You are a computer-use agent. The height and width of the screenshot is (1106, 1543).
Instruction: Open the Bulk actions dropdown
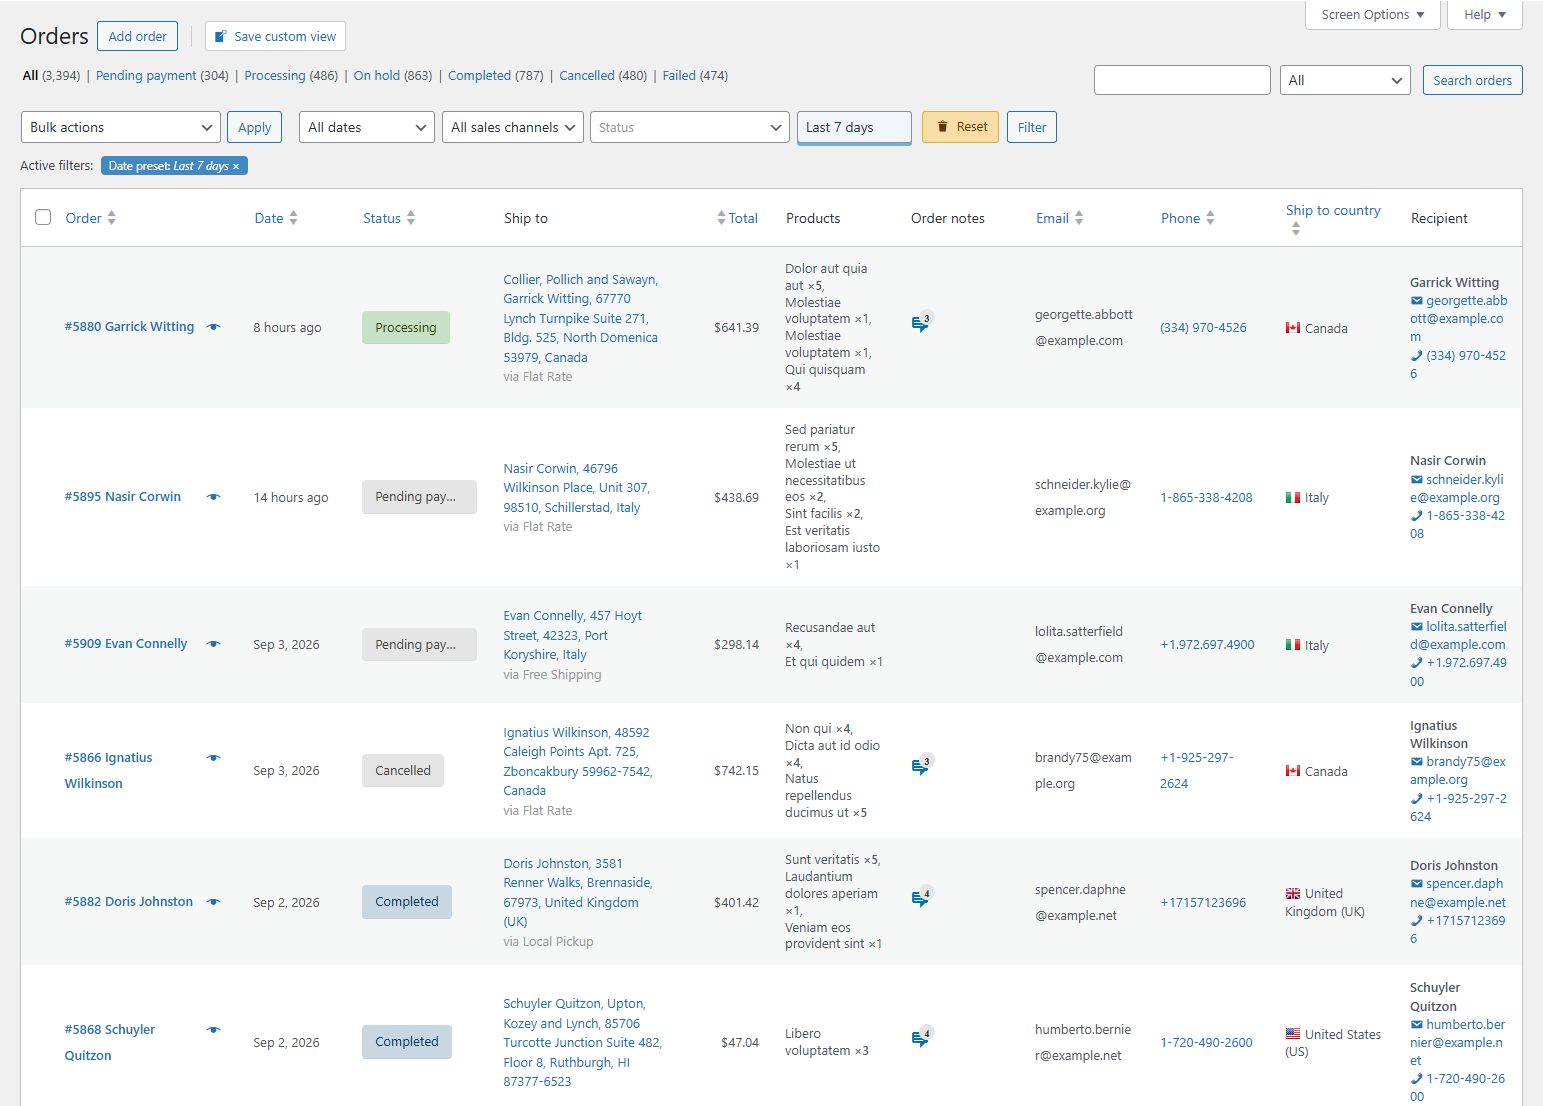click(x=121, y=127)
